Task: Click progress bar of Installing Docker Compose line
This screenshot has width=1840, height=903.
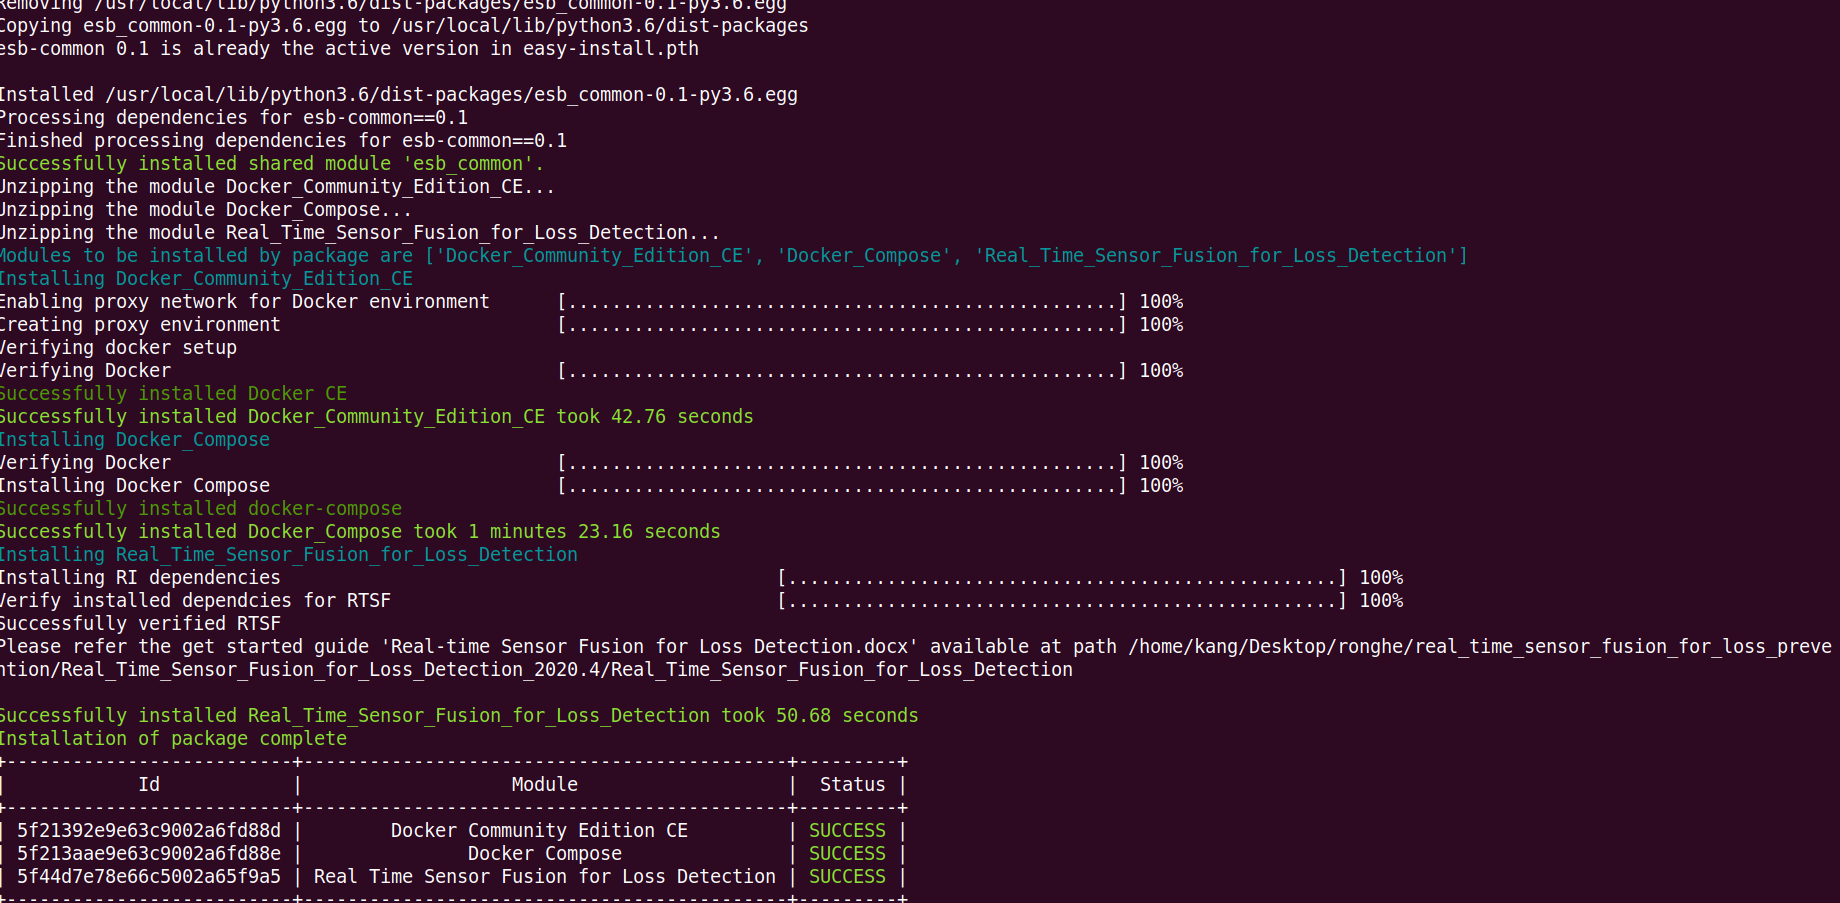Action: click(842, 486)
